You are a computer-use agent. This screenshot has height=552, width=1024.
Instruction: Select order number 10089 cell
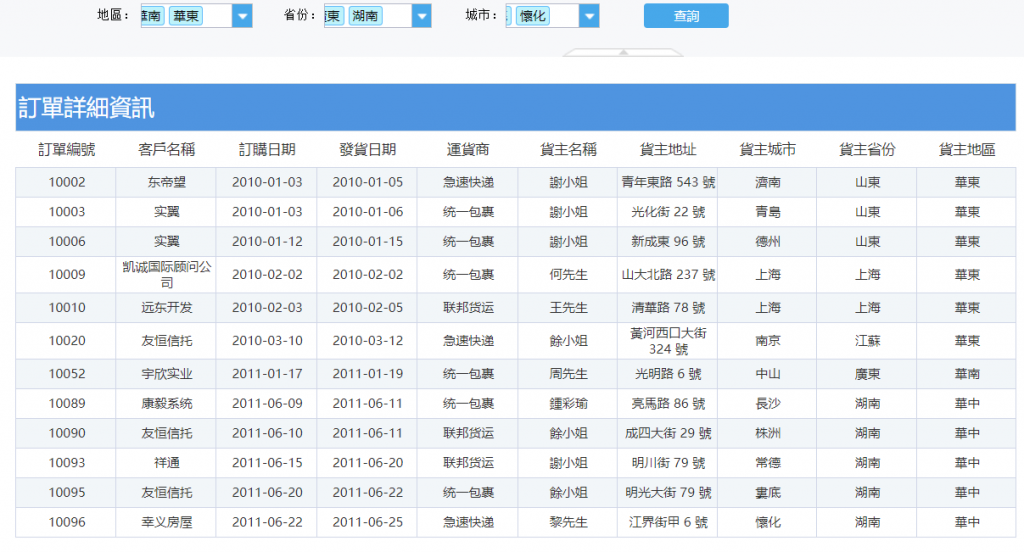click(x=66, y=404)
